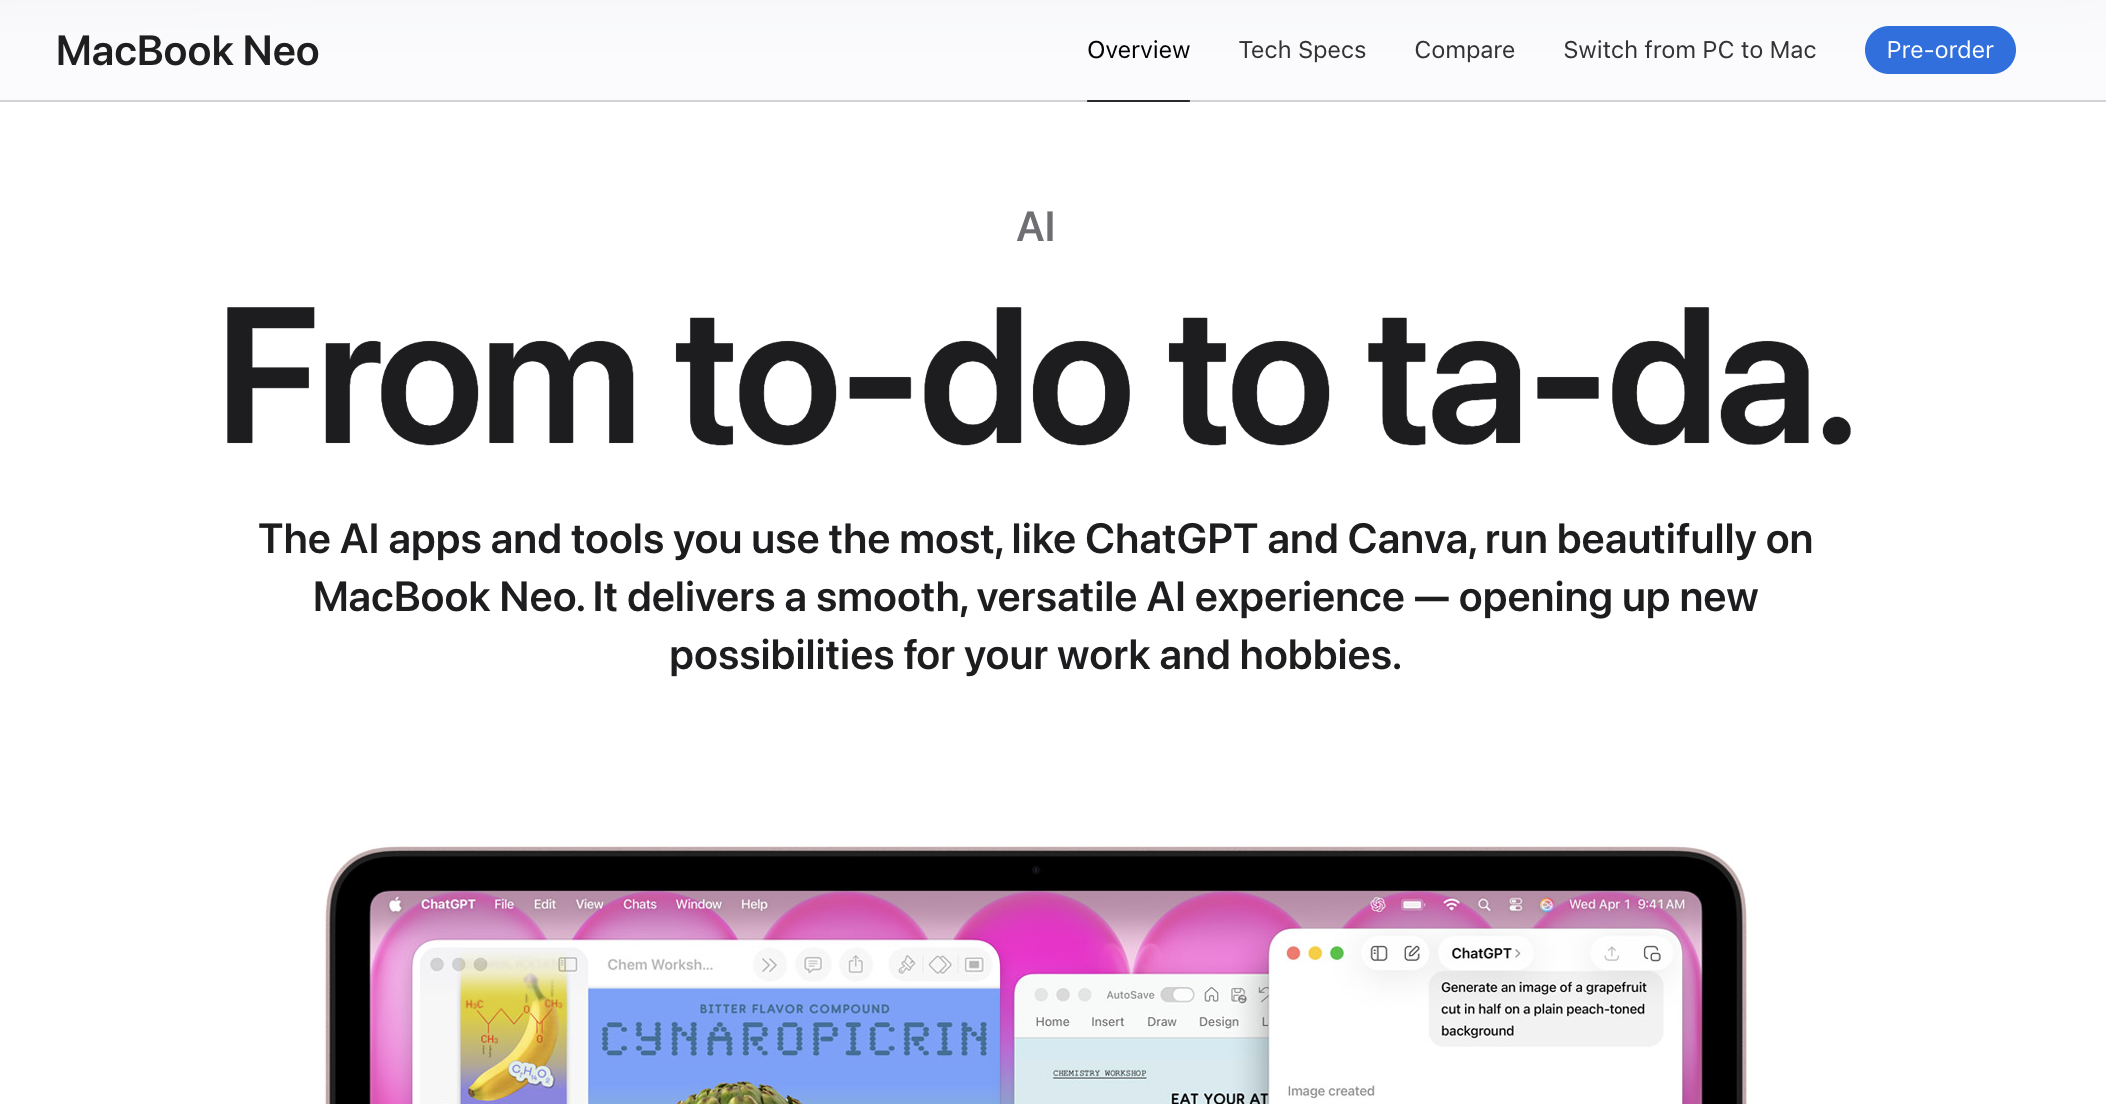The image size is (2106, 1104).
Task: Click the save icon in the AutoSave window
Action: pyautogui.click(x=1239, y=994)
